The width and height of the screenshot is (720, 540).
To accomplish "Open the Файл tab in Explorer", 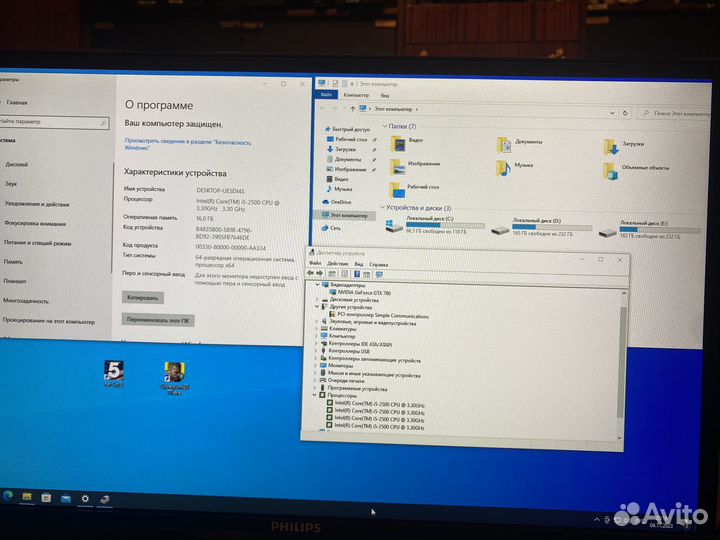I will coord(326,95).
